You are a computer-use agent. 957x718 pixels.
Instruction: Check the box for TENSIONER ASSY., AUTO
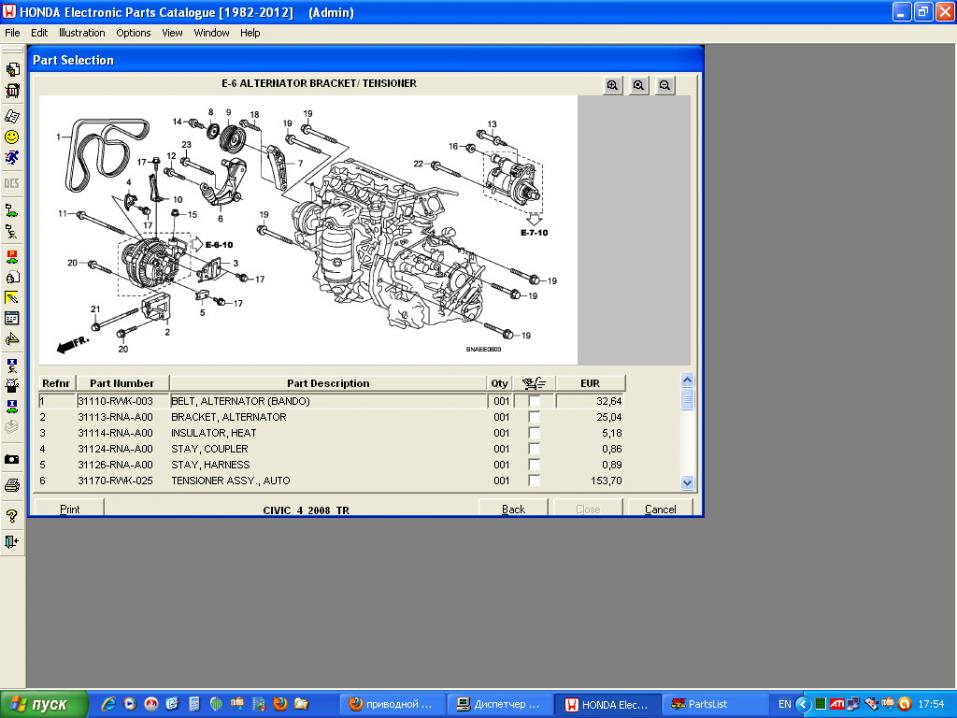tap(534, 481)
